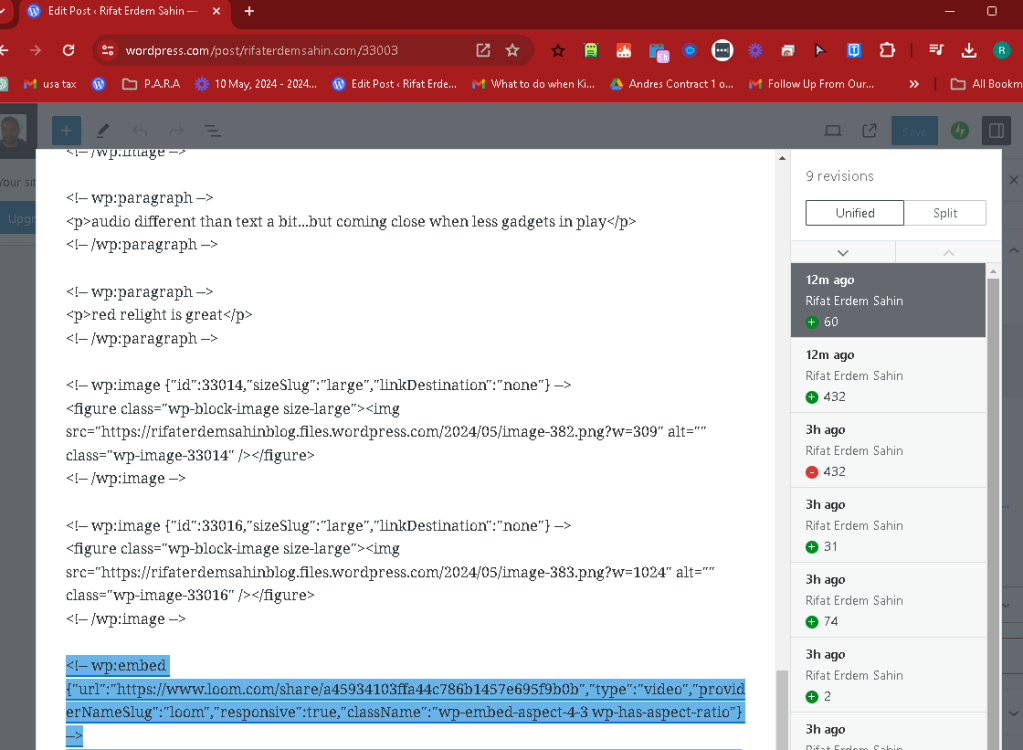Open the Document Overview list icon
The height and width of the screenshot is (750, 1023).
pos(213,131)
